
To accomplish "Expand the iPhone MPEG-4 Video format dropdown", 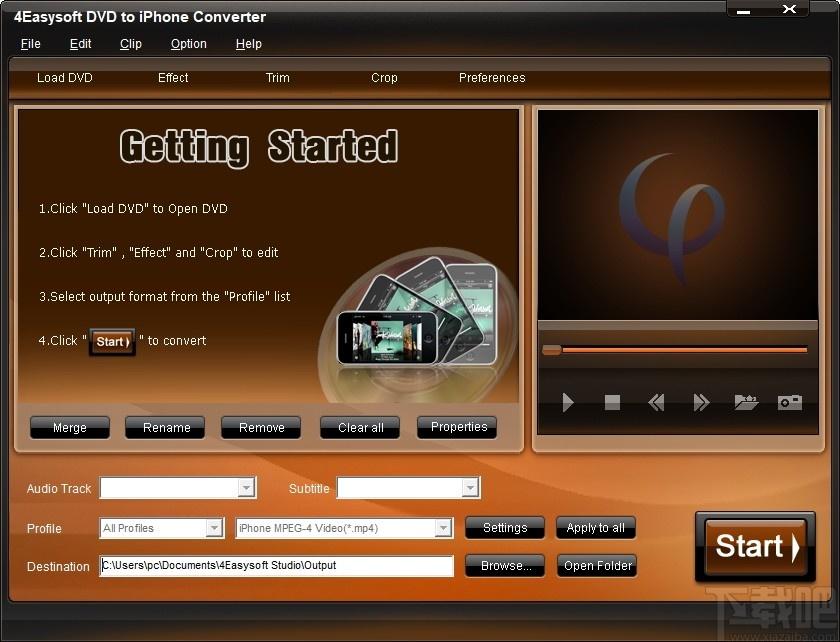I will tap(443, 528).
